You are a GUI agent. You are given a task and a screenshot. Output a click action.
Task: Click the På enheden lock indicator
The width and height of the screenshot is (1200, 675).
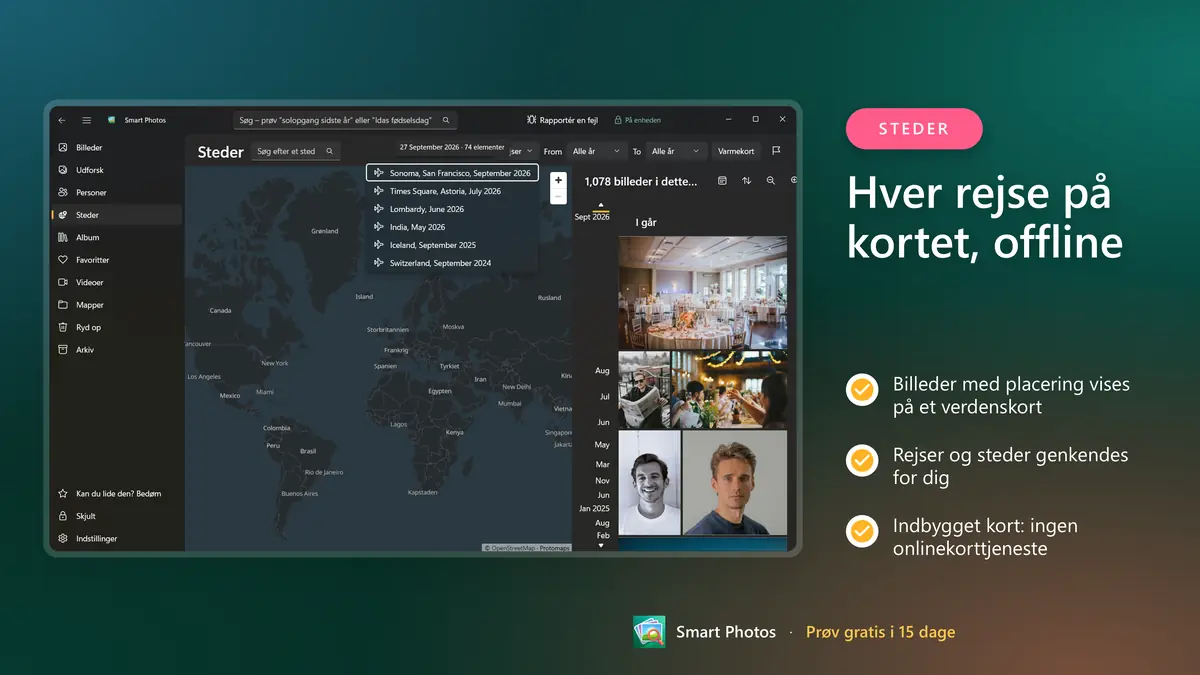click(637, 120)
